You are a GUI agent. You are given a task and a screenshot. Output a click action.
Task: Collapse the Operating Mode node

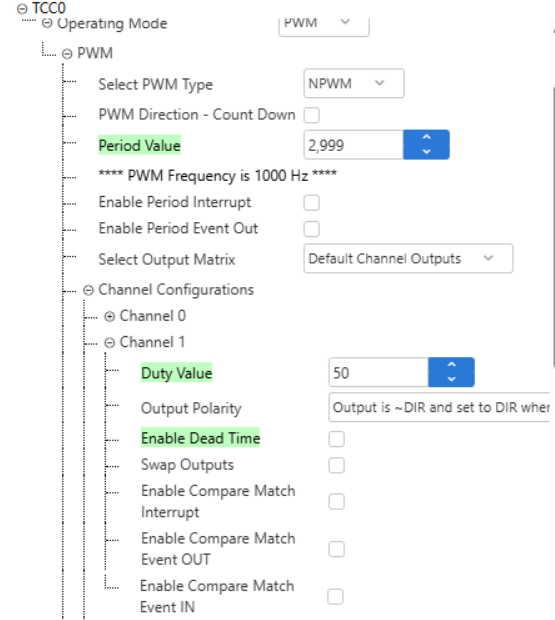click(47, 23)
